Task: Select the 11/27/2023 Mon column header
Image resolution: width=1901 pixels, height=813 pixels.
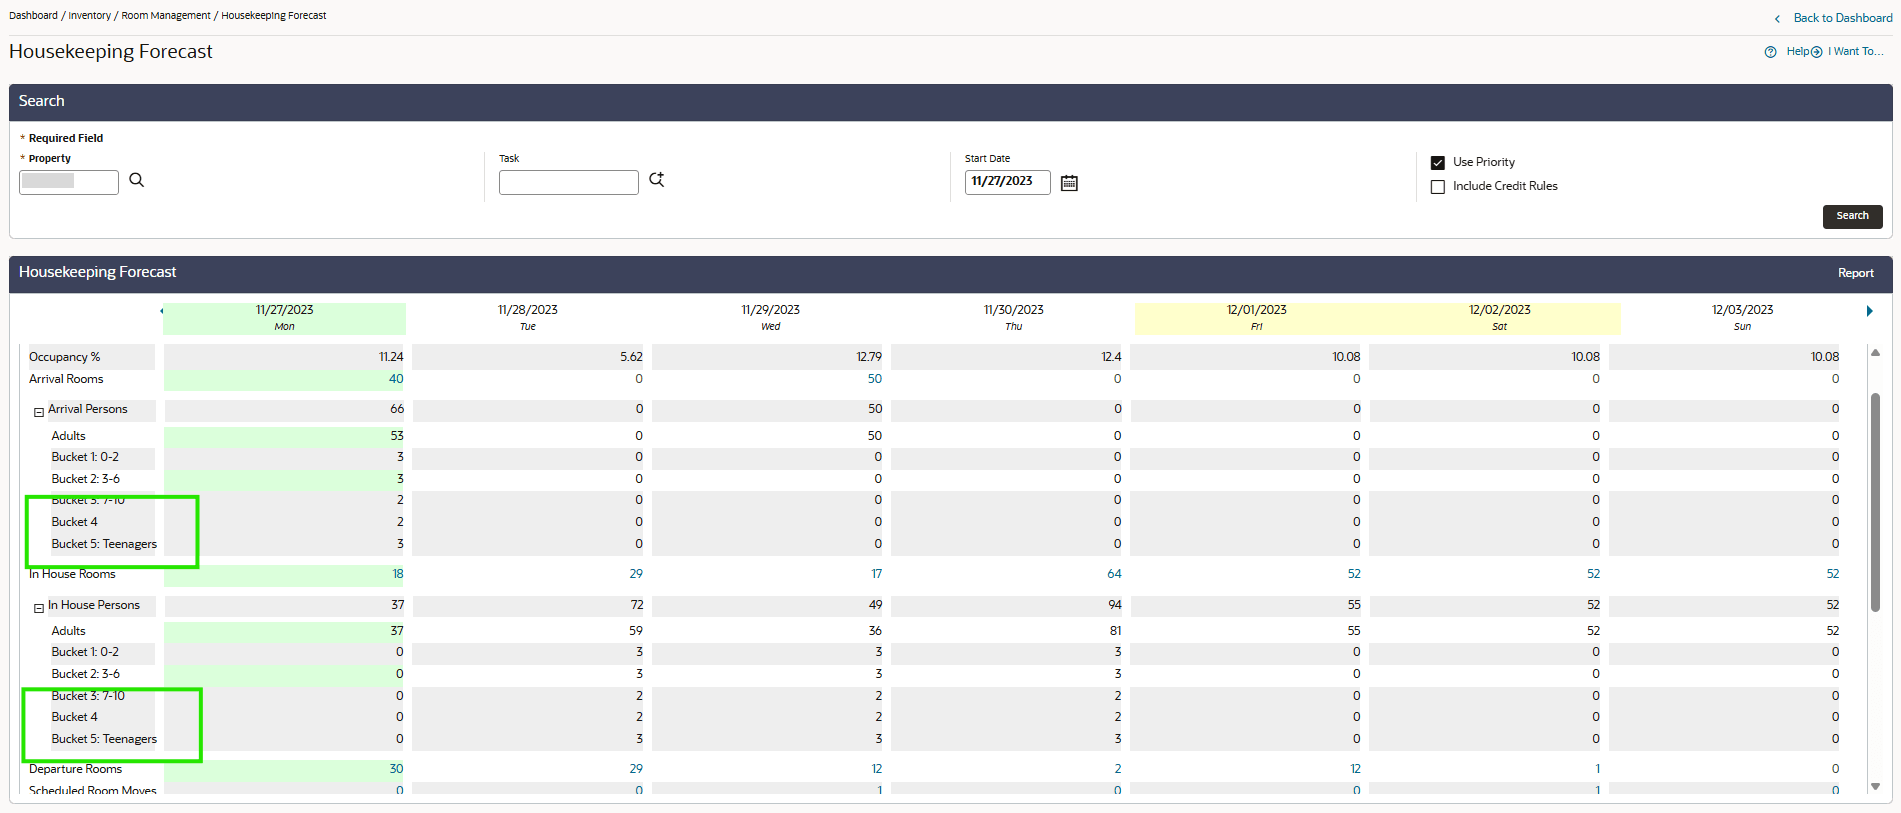Action: (284, 318)
